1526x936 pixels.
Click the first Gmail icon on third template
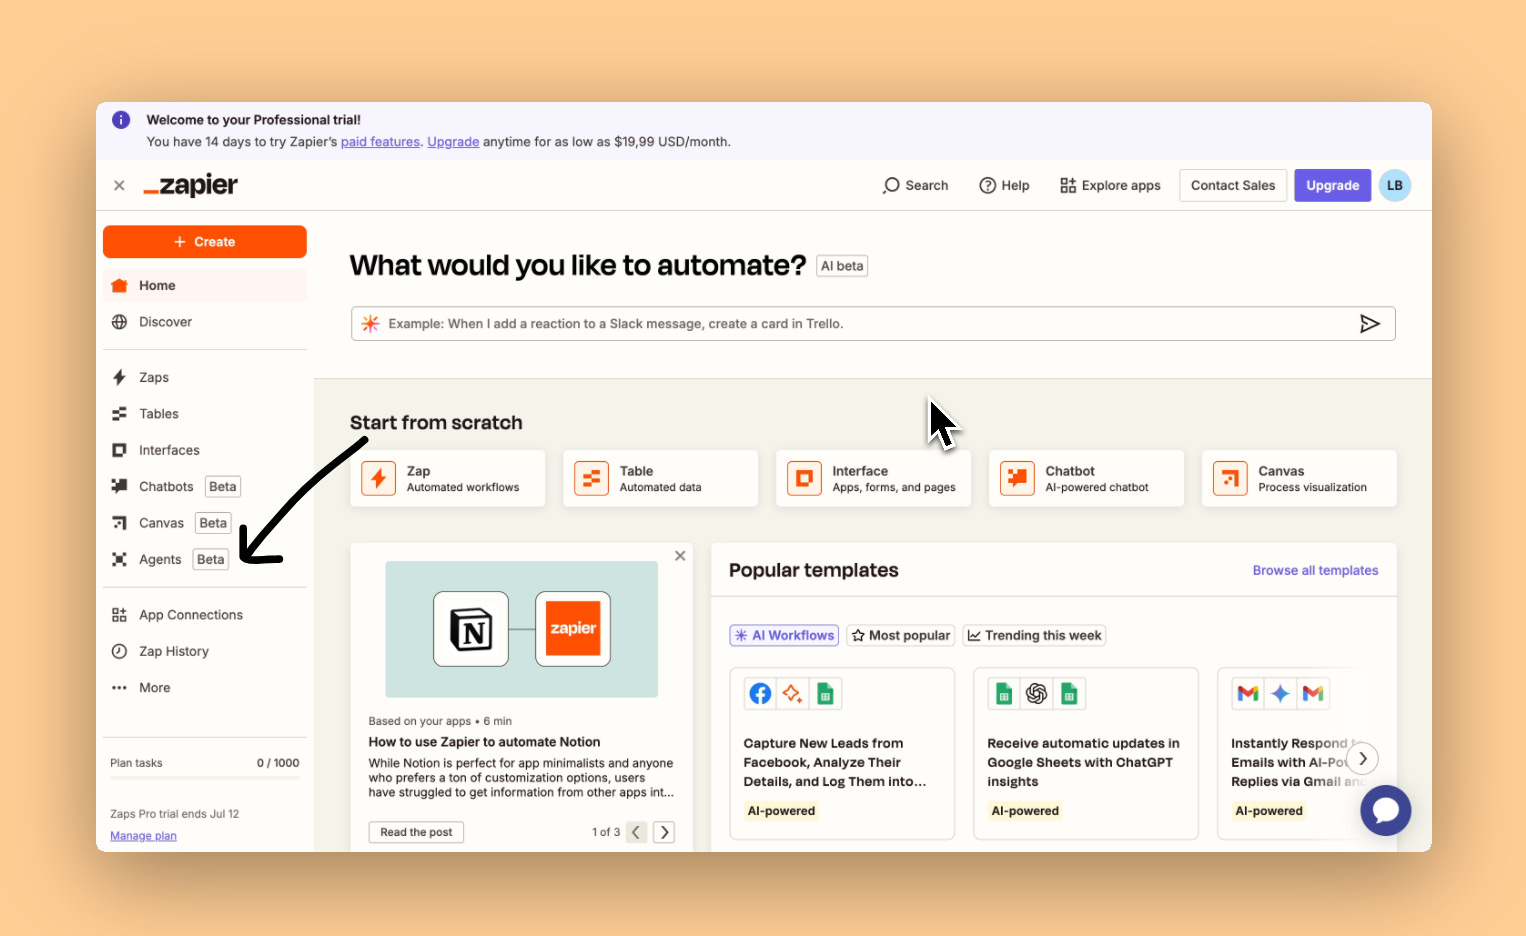pos(1248,694)
